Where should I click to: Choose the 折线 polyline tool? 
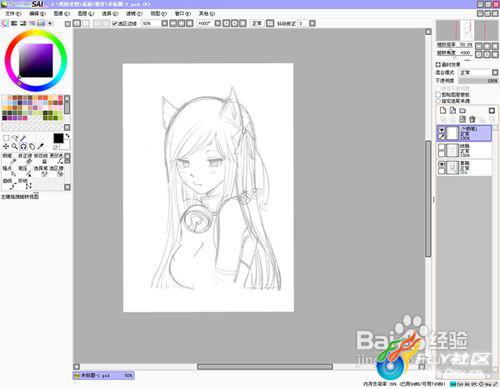click(x=25, y=183)
